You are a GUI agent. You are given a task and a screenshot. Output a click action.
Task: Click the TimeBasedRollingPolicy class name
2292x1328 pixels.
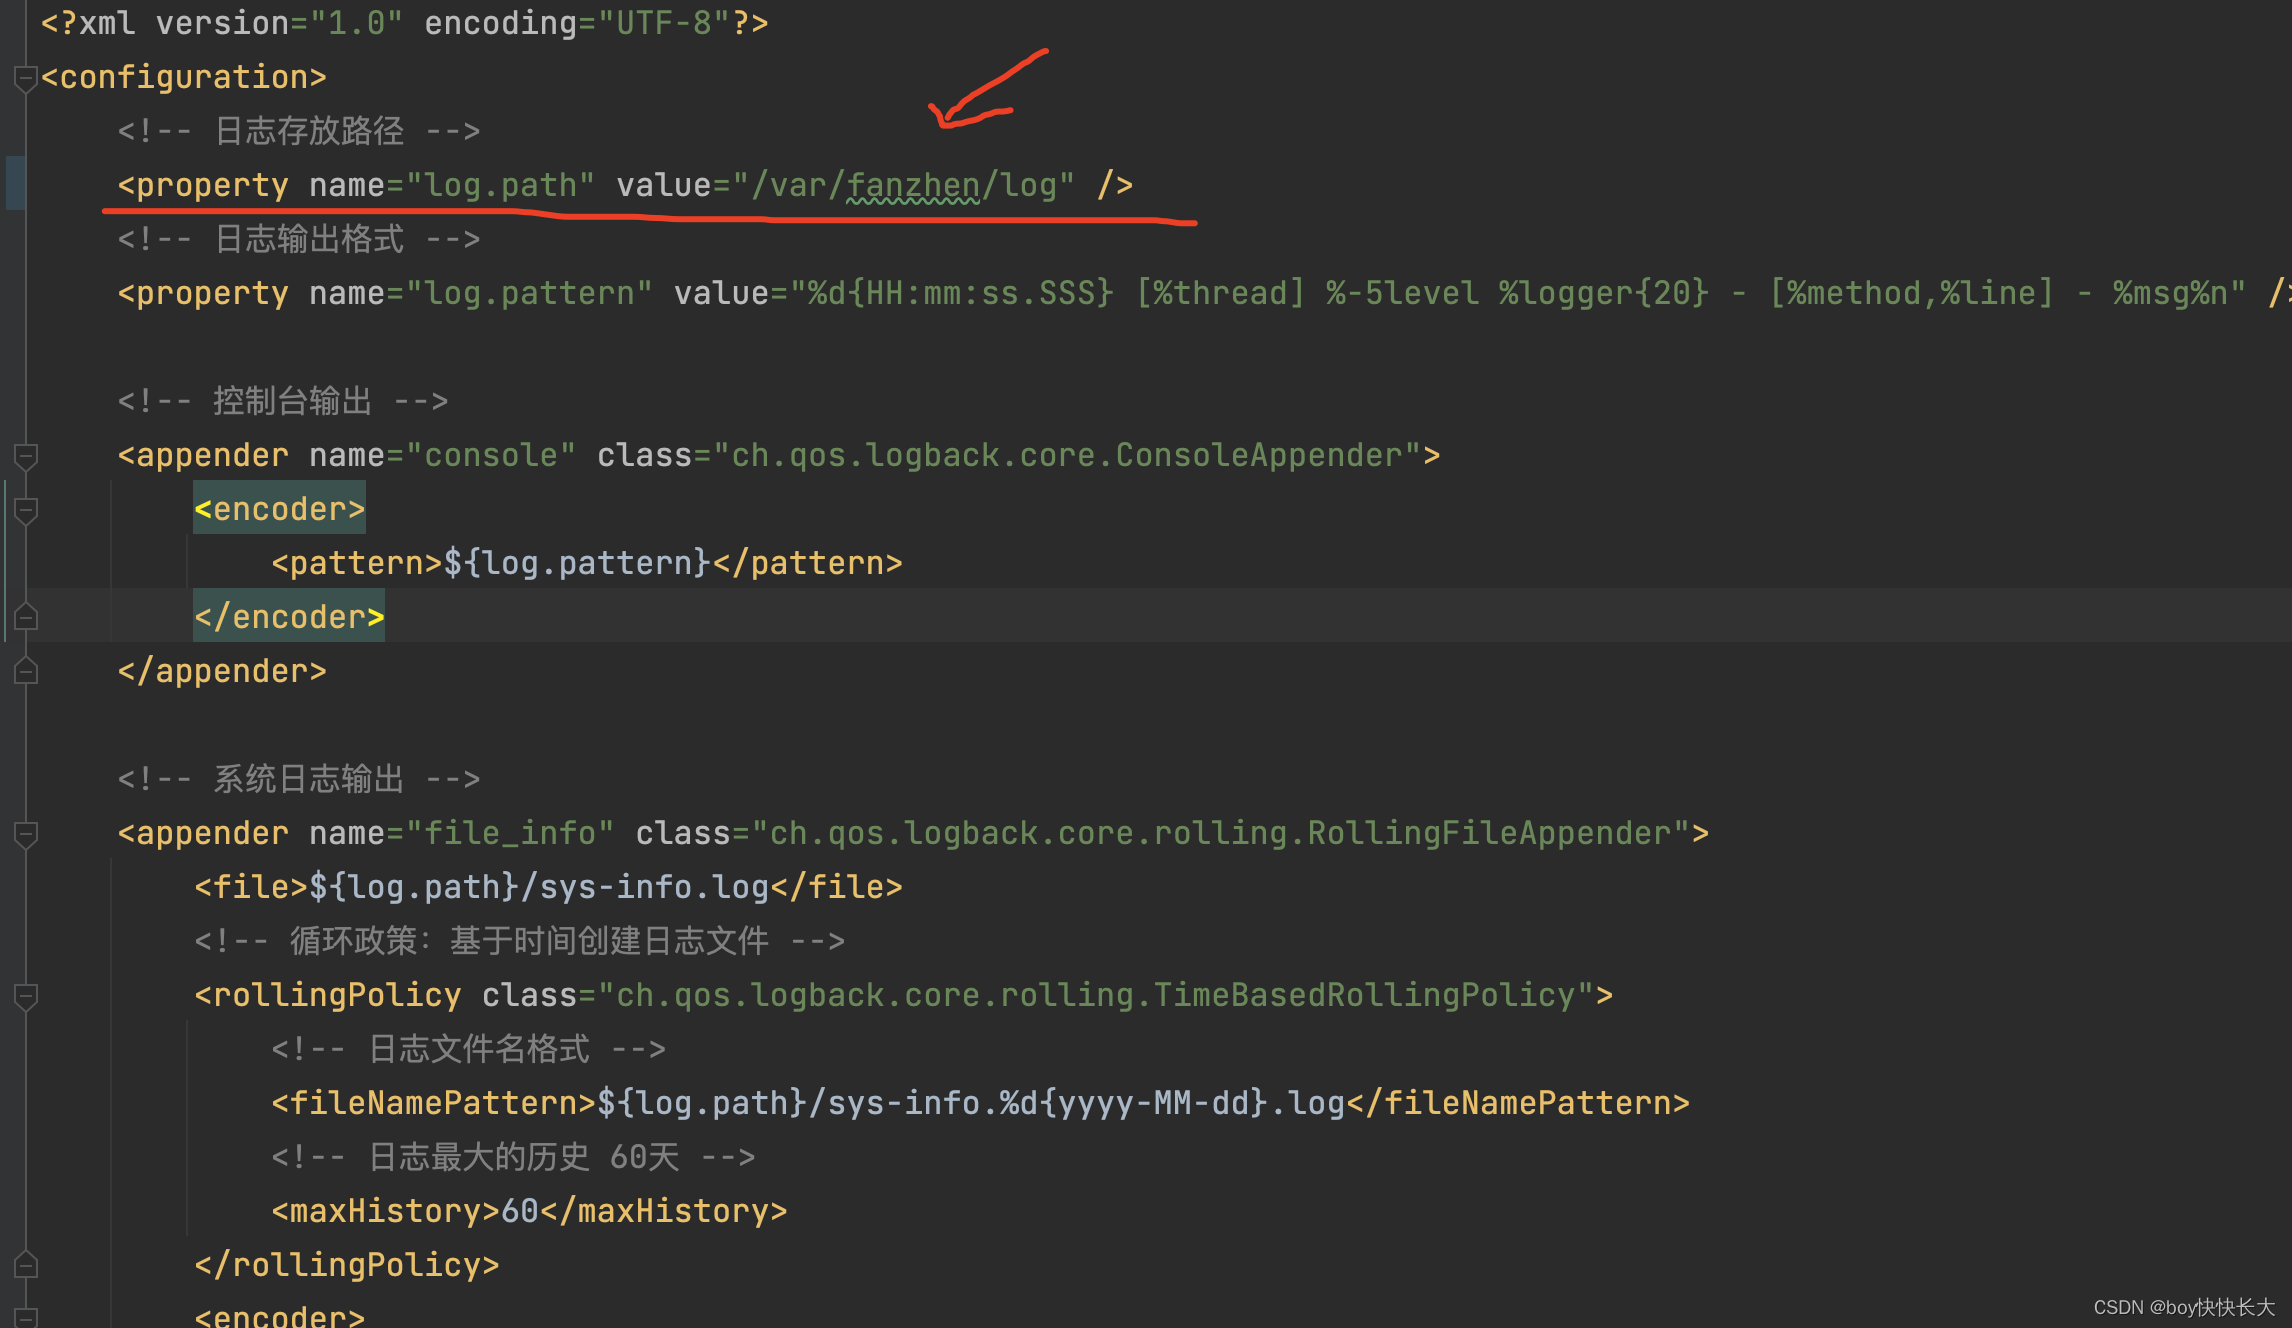tap(1365, 995)
